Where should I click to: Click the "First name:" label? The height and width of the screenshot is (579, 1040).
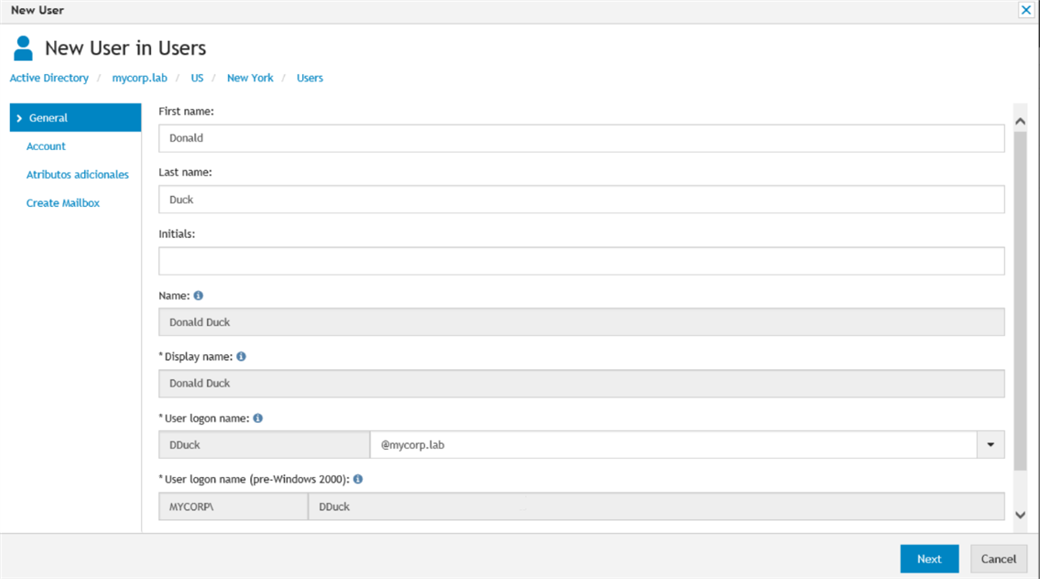[x=186, y=111]
